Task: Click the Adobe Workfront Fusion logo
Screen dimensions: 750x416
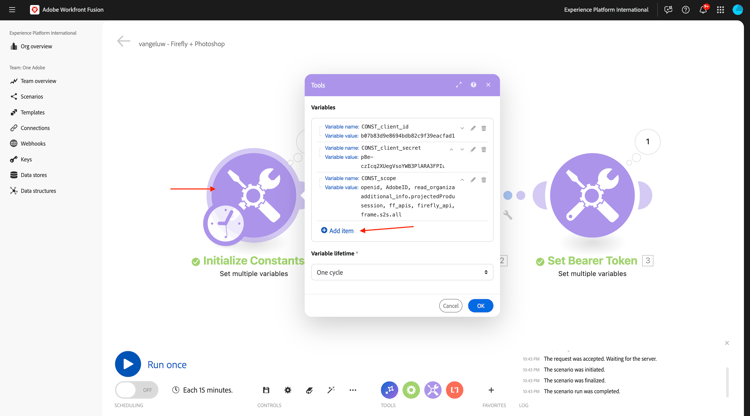Action: [34, 10]
